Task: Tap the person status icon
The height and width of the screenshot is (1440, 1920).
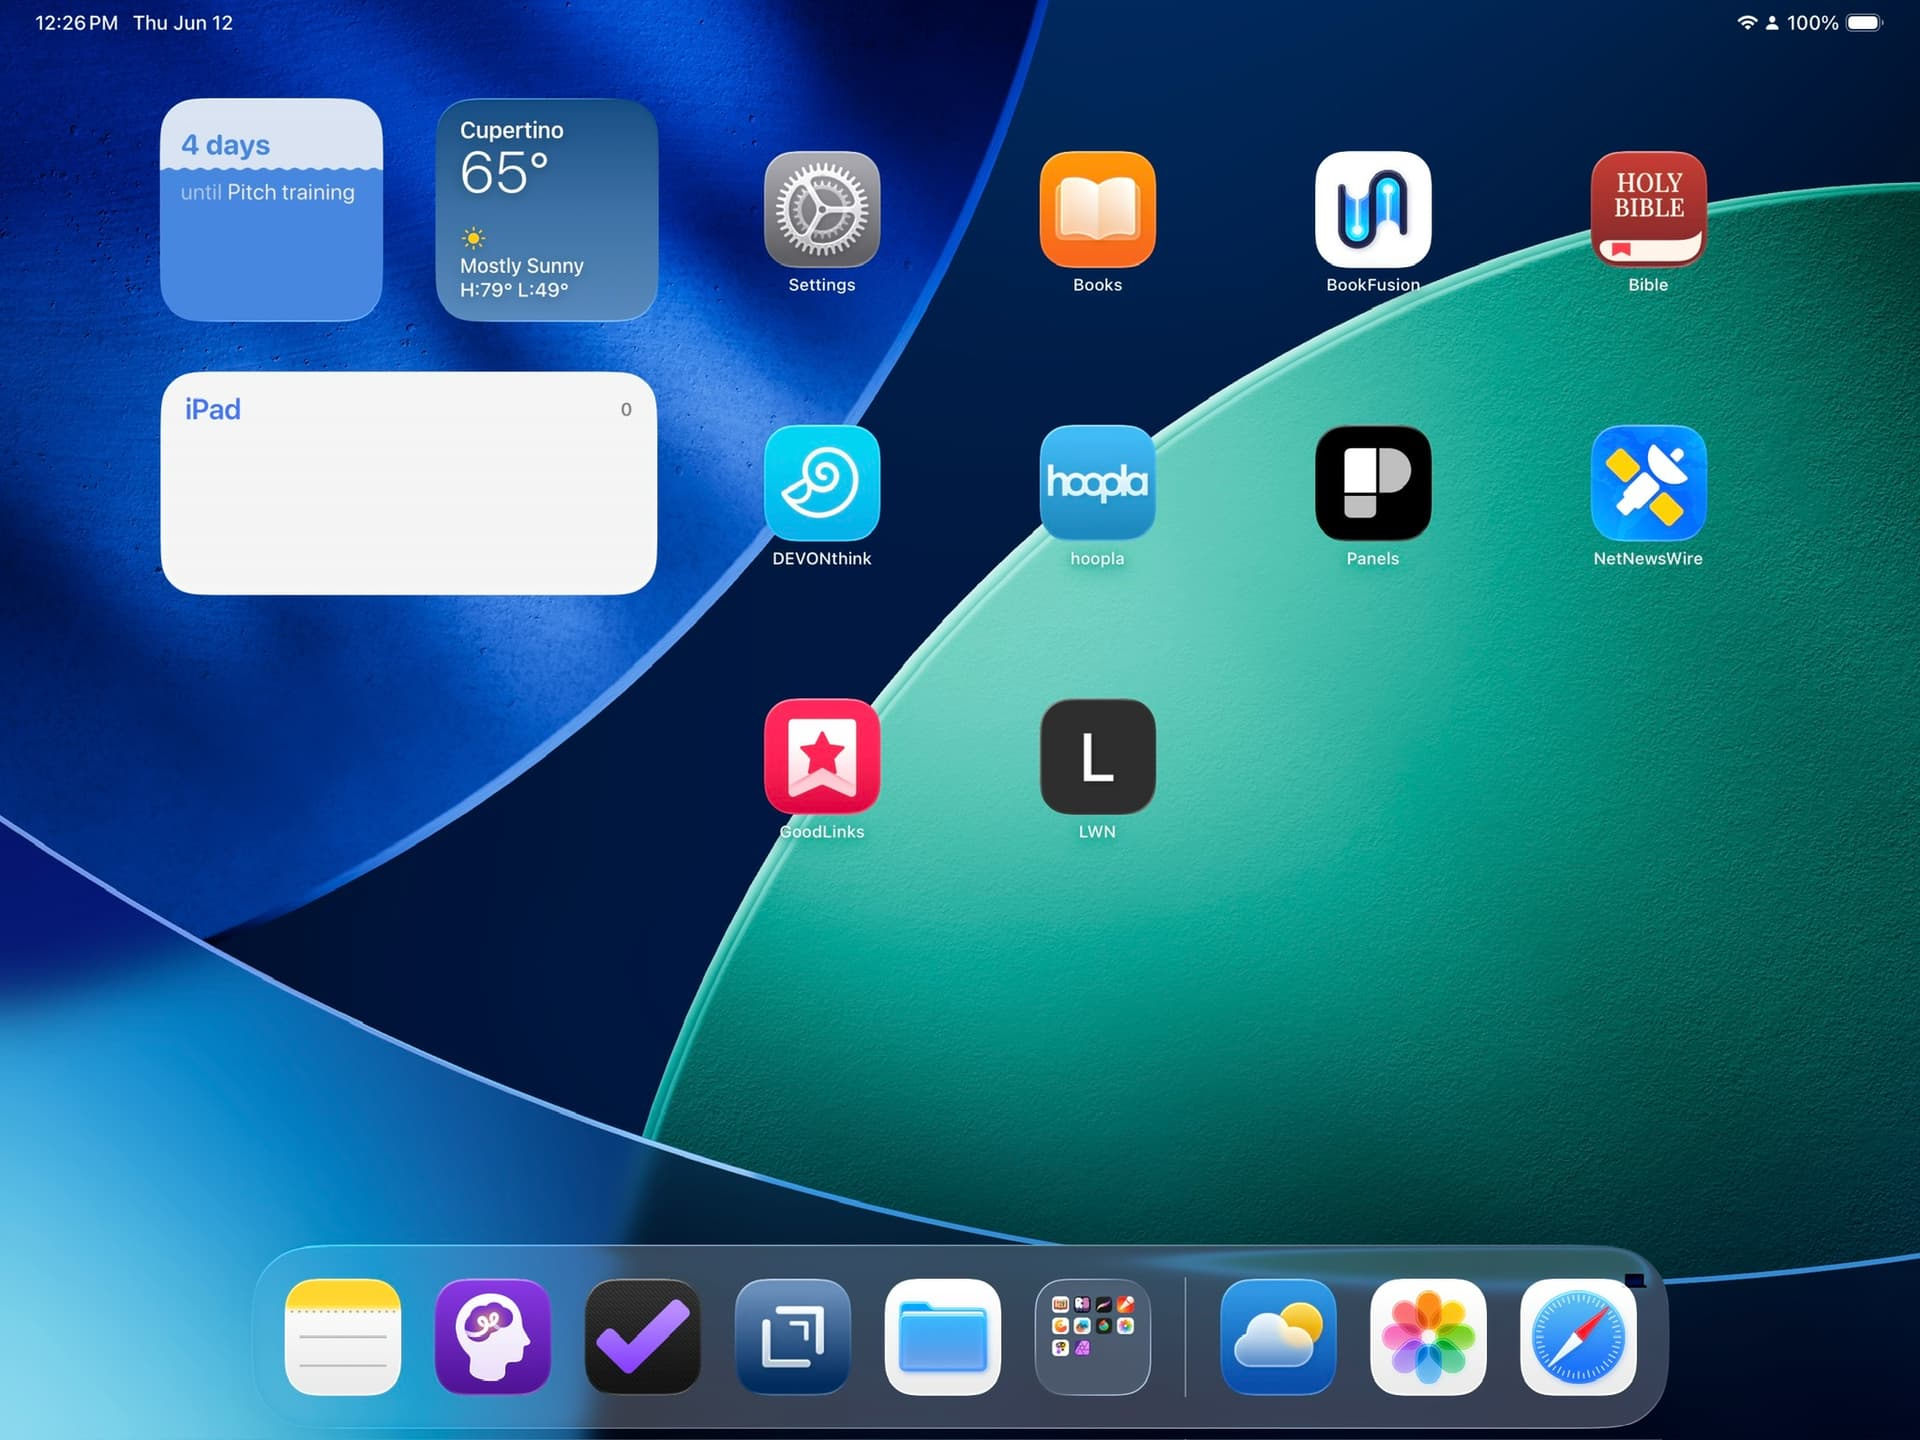Action: (x=1772, y=22)
